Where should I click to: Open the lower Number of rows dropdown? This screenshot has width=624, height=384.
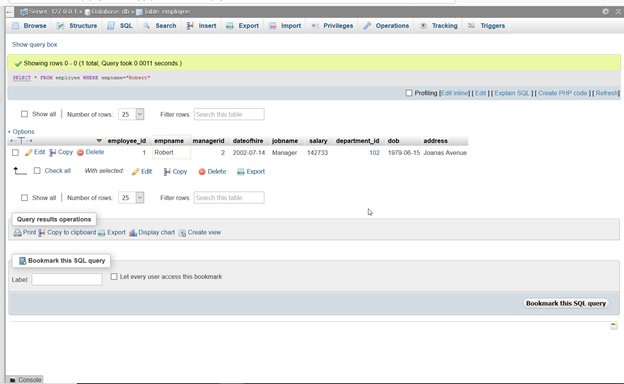[131, 198]
